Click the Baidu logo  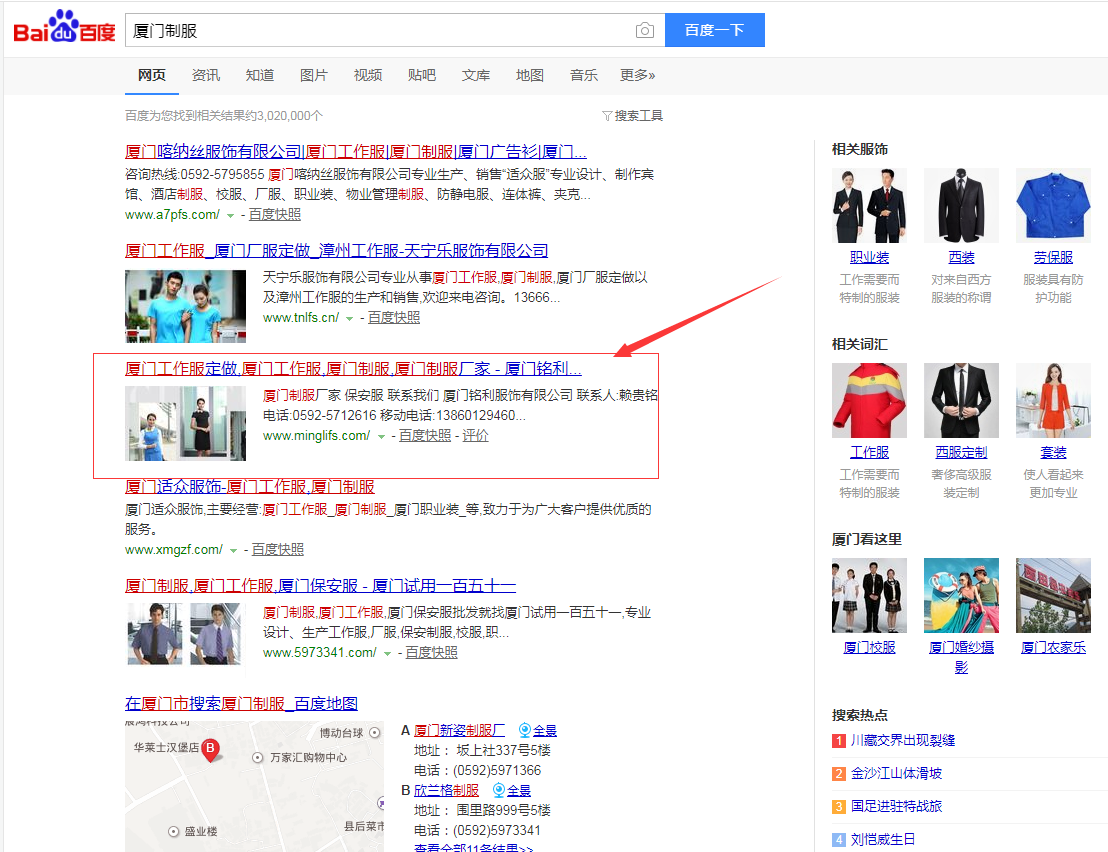[64, 29]
